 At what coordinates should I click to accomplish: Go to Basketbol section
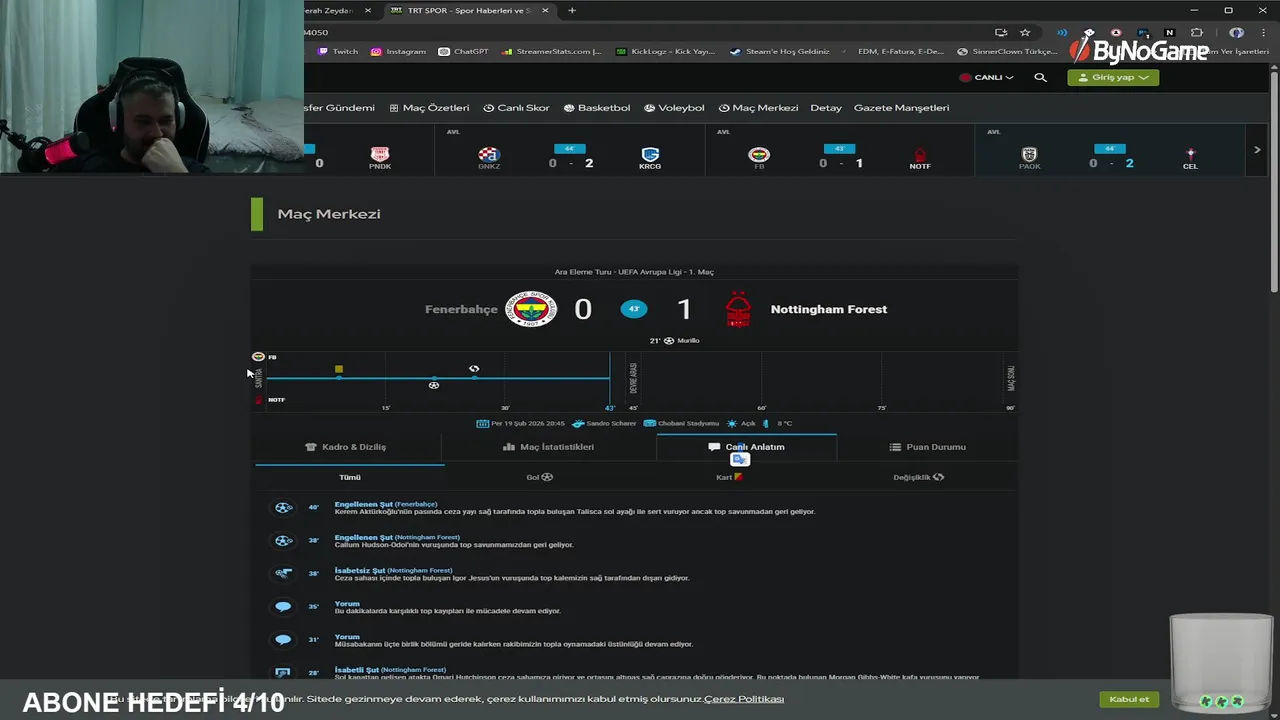[597, 108]
